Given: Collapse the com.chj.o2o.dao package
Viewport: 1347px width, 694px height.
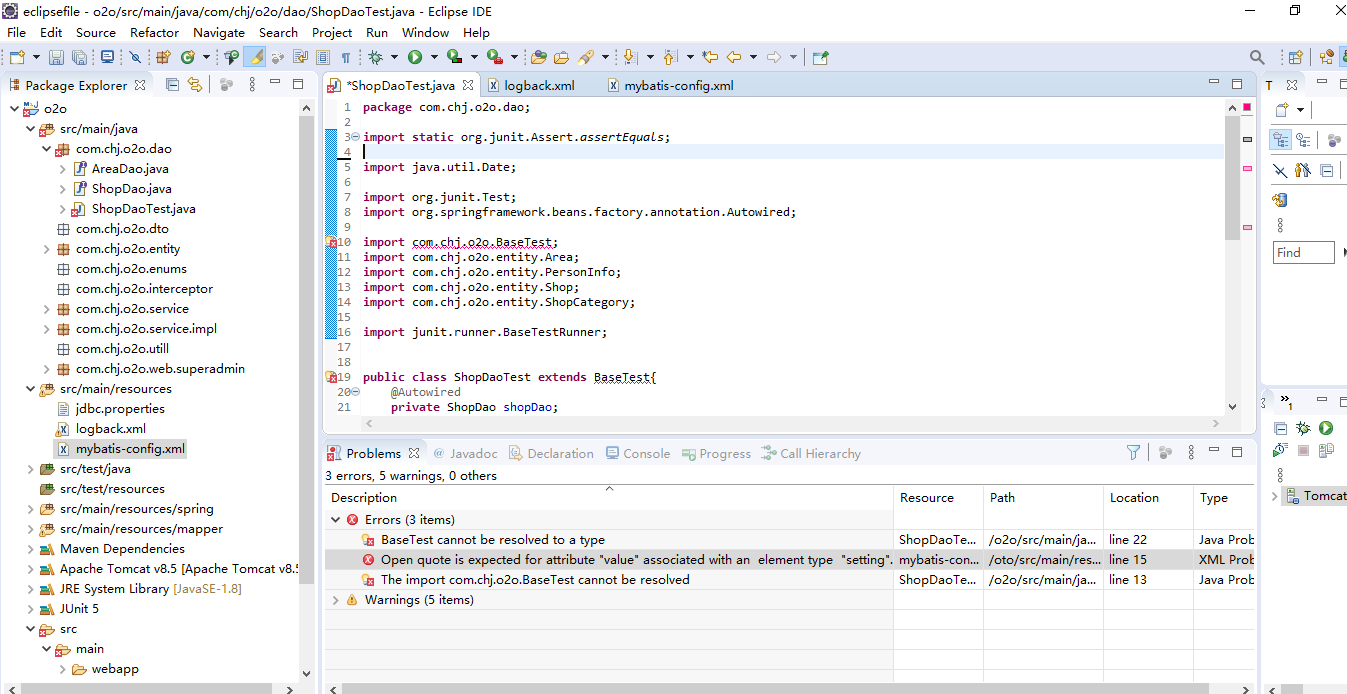Looking at the screenshot, I should (x=46, y=149).
